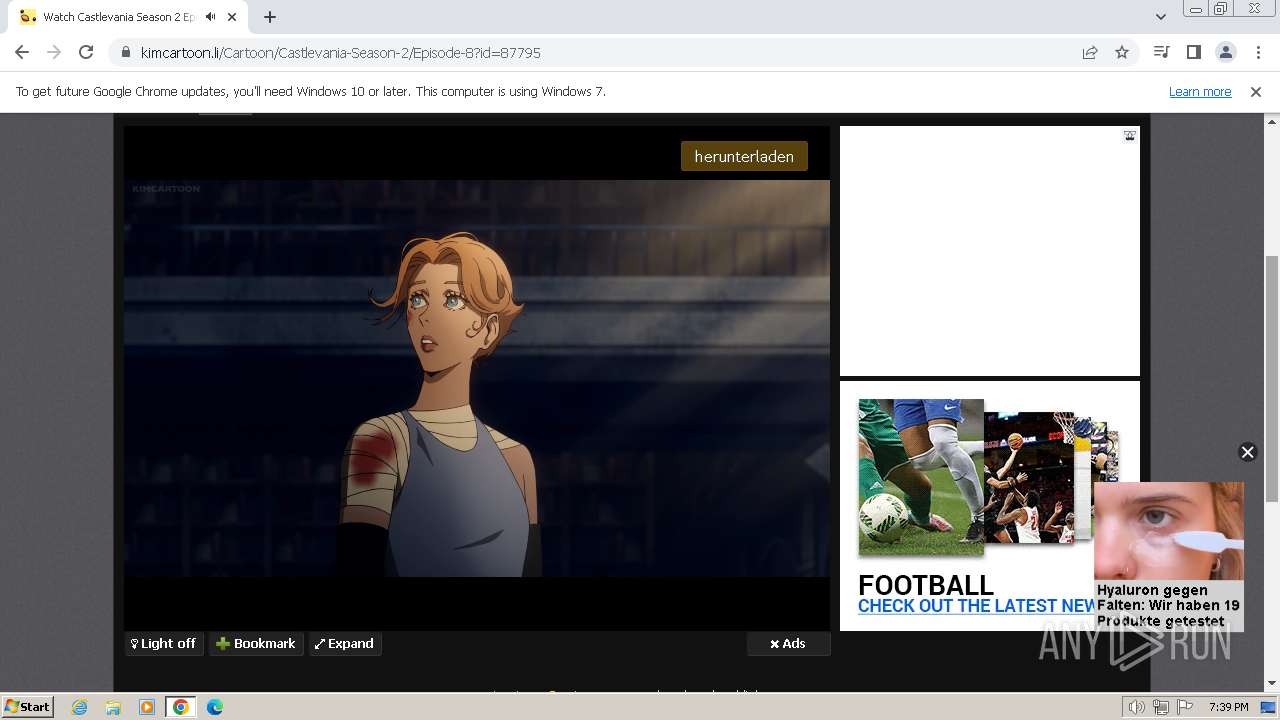Go forward to the next page

pos(54,52)
